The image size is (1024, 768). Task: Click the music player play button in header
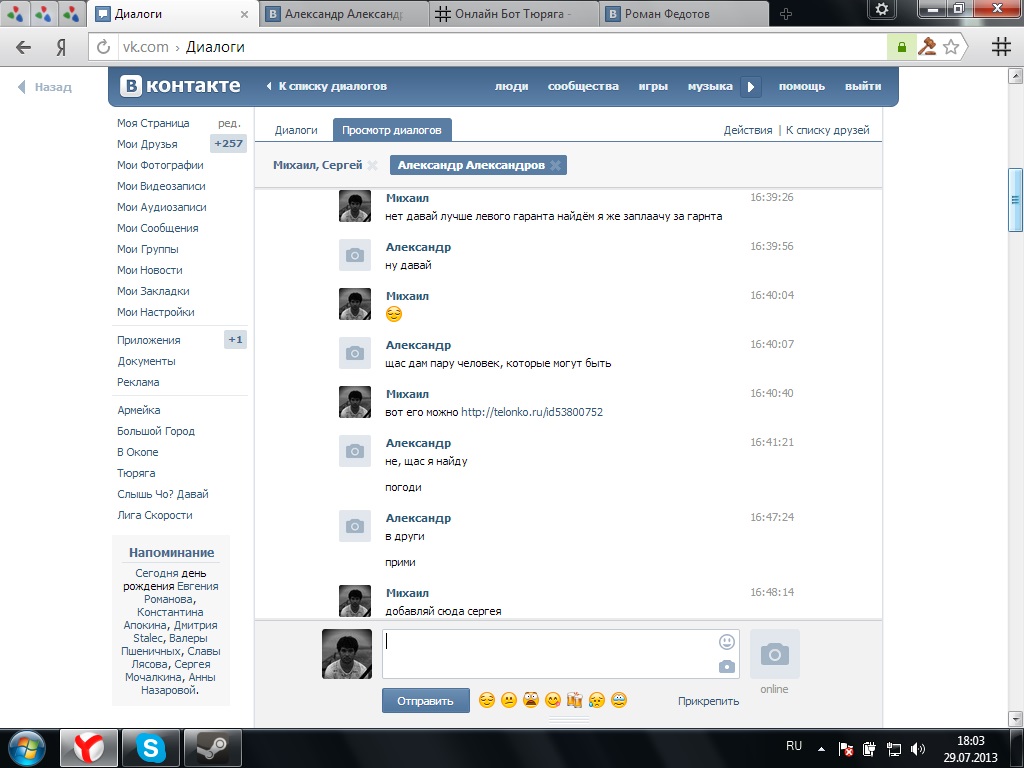point(751,86)
